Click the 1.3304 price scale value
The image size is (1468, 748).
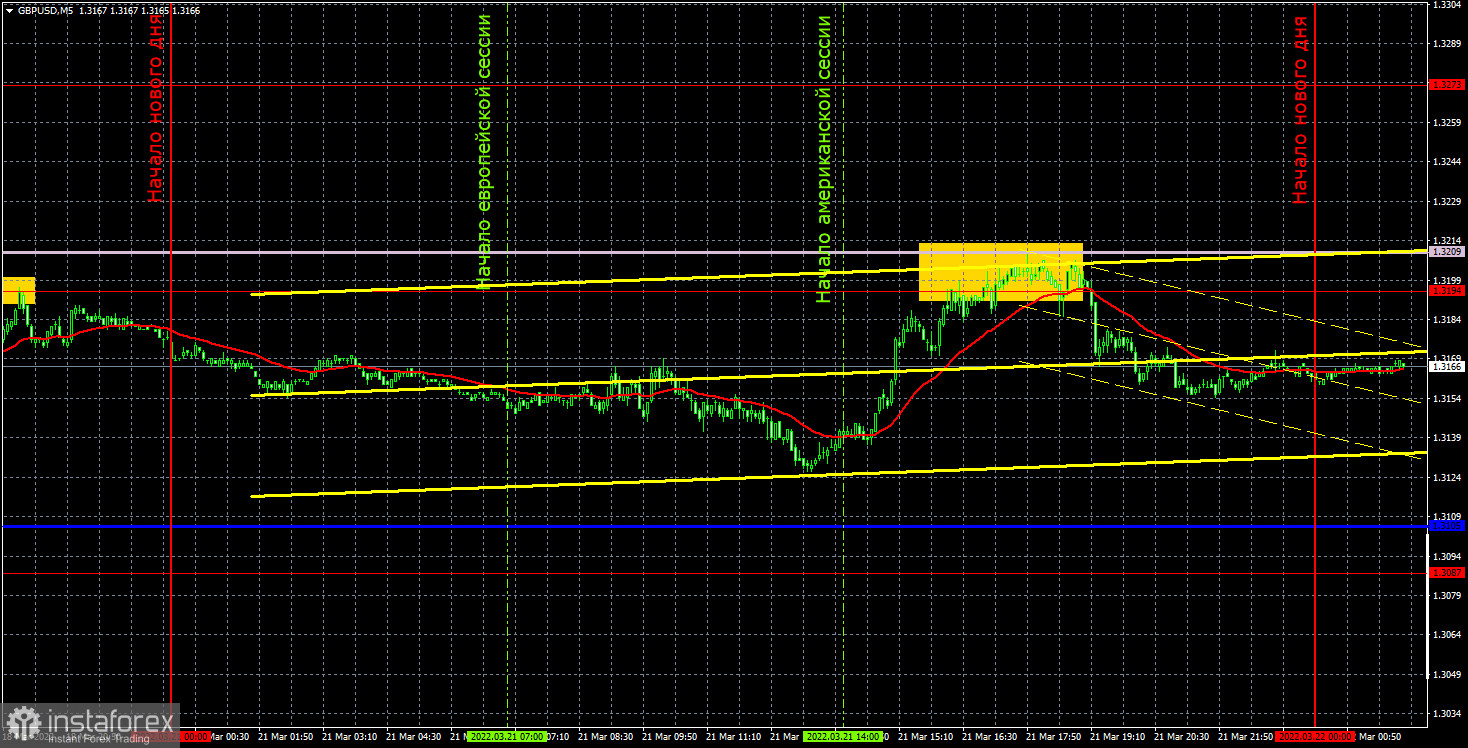coord(1446,5)
